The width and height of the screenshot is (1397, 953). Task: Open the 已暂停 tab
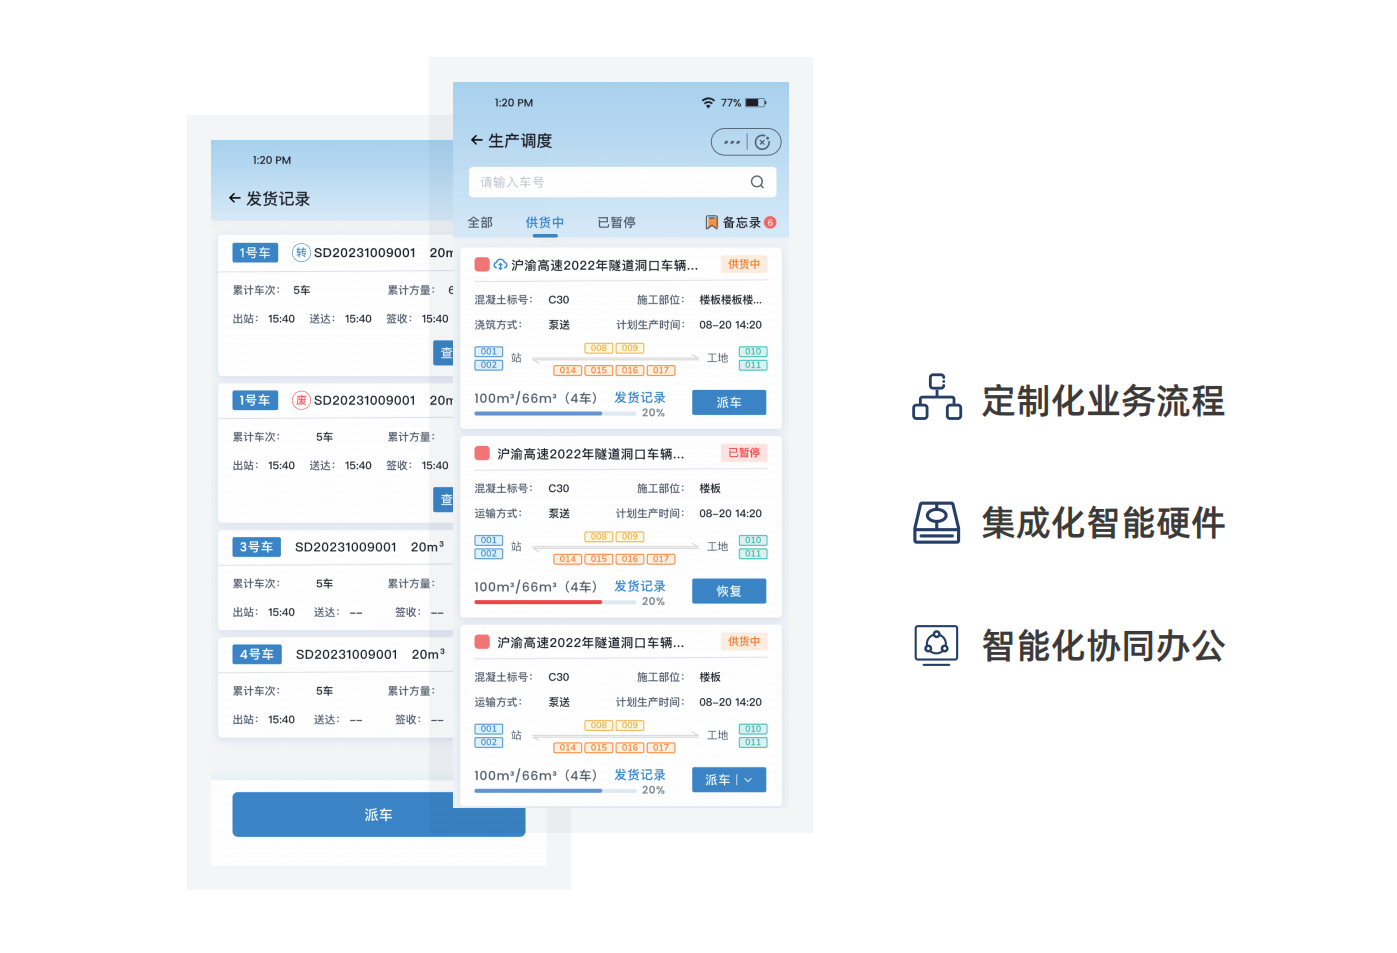pos(616,223)
